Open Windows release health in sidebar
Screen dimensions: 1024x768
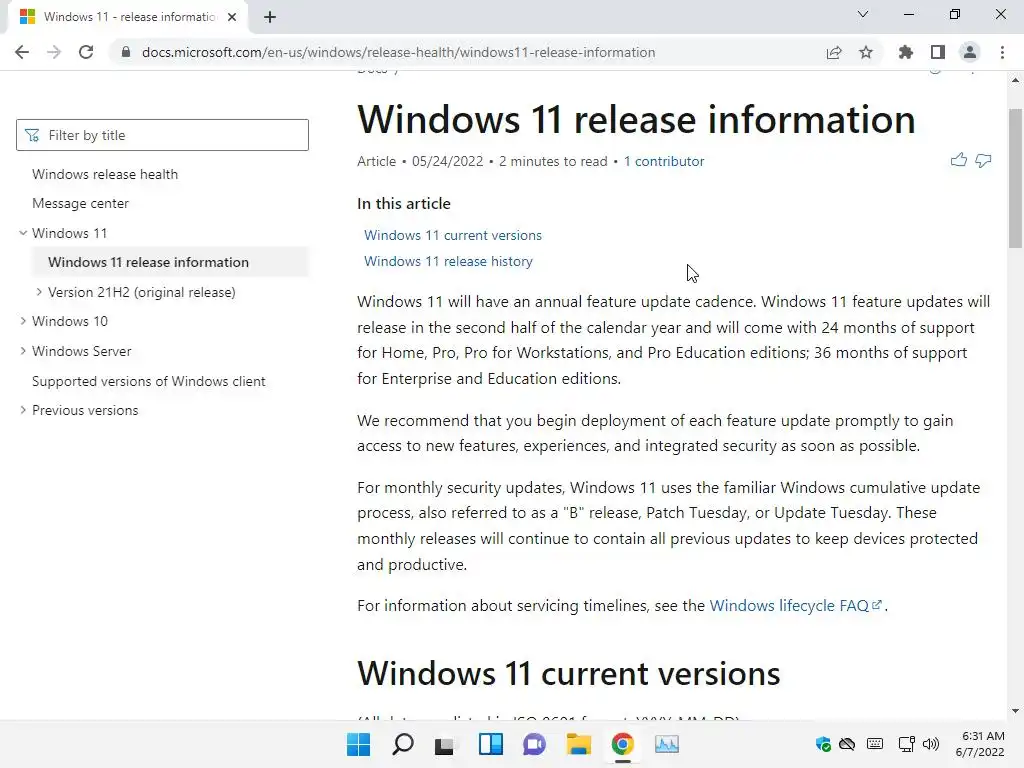[x=104, y=174]
